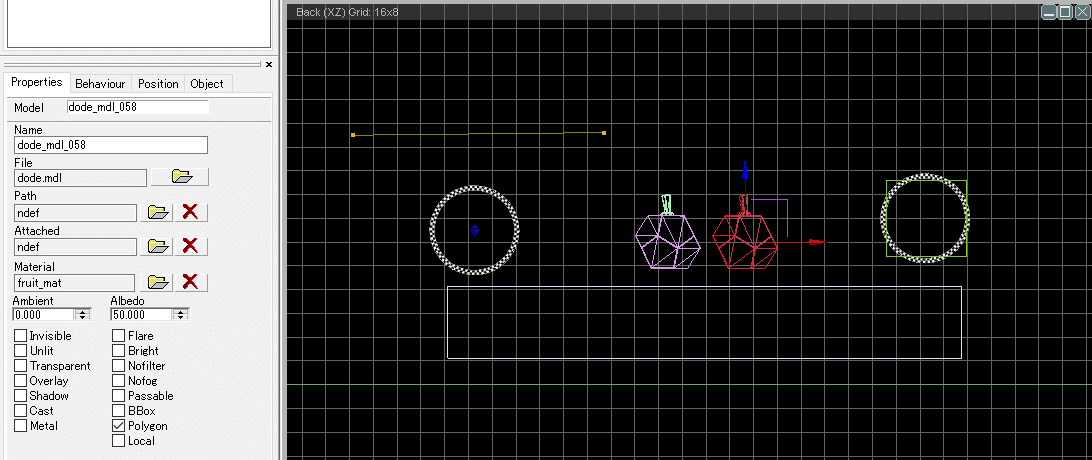Click the red X-axis gizmo arrow
Image resolution: width=1092 pixels, height=460 pixels.
pyautogui.click(x=816, y=241)
